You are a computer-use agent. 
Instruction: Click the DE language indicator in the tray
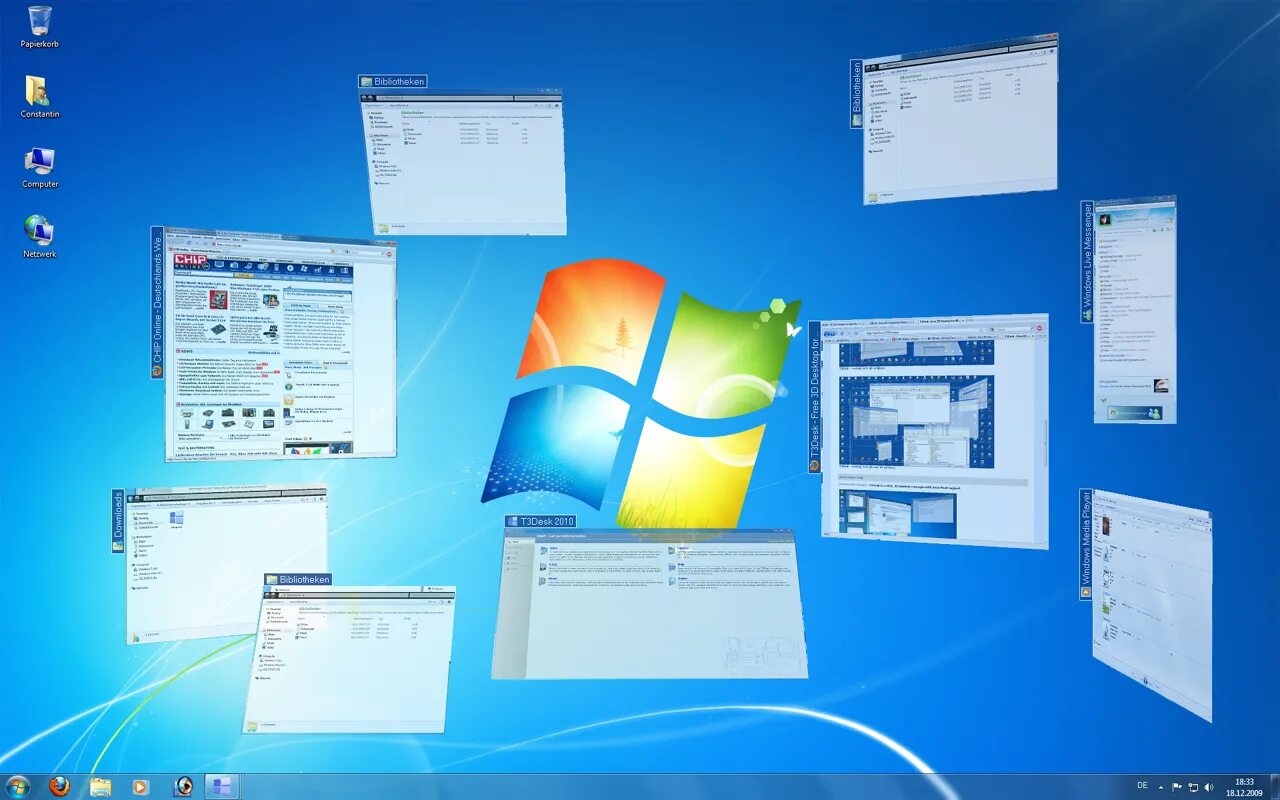pyautogui.click(x=1142, y=786)
